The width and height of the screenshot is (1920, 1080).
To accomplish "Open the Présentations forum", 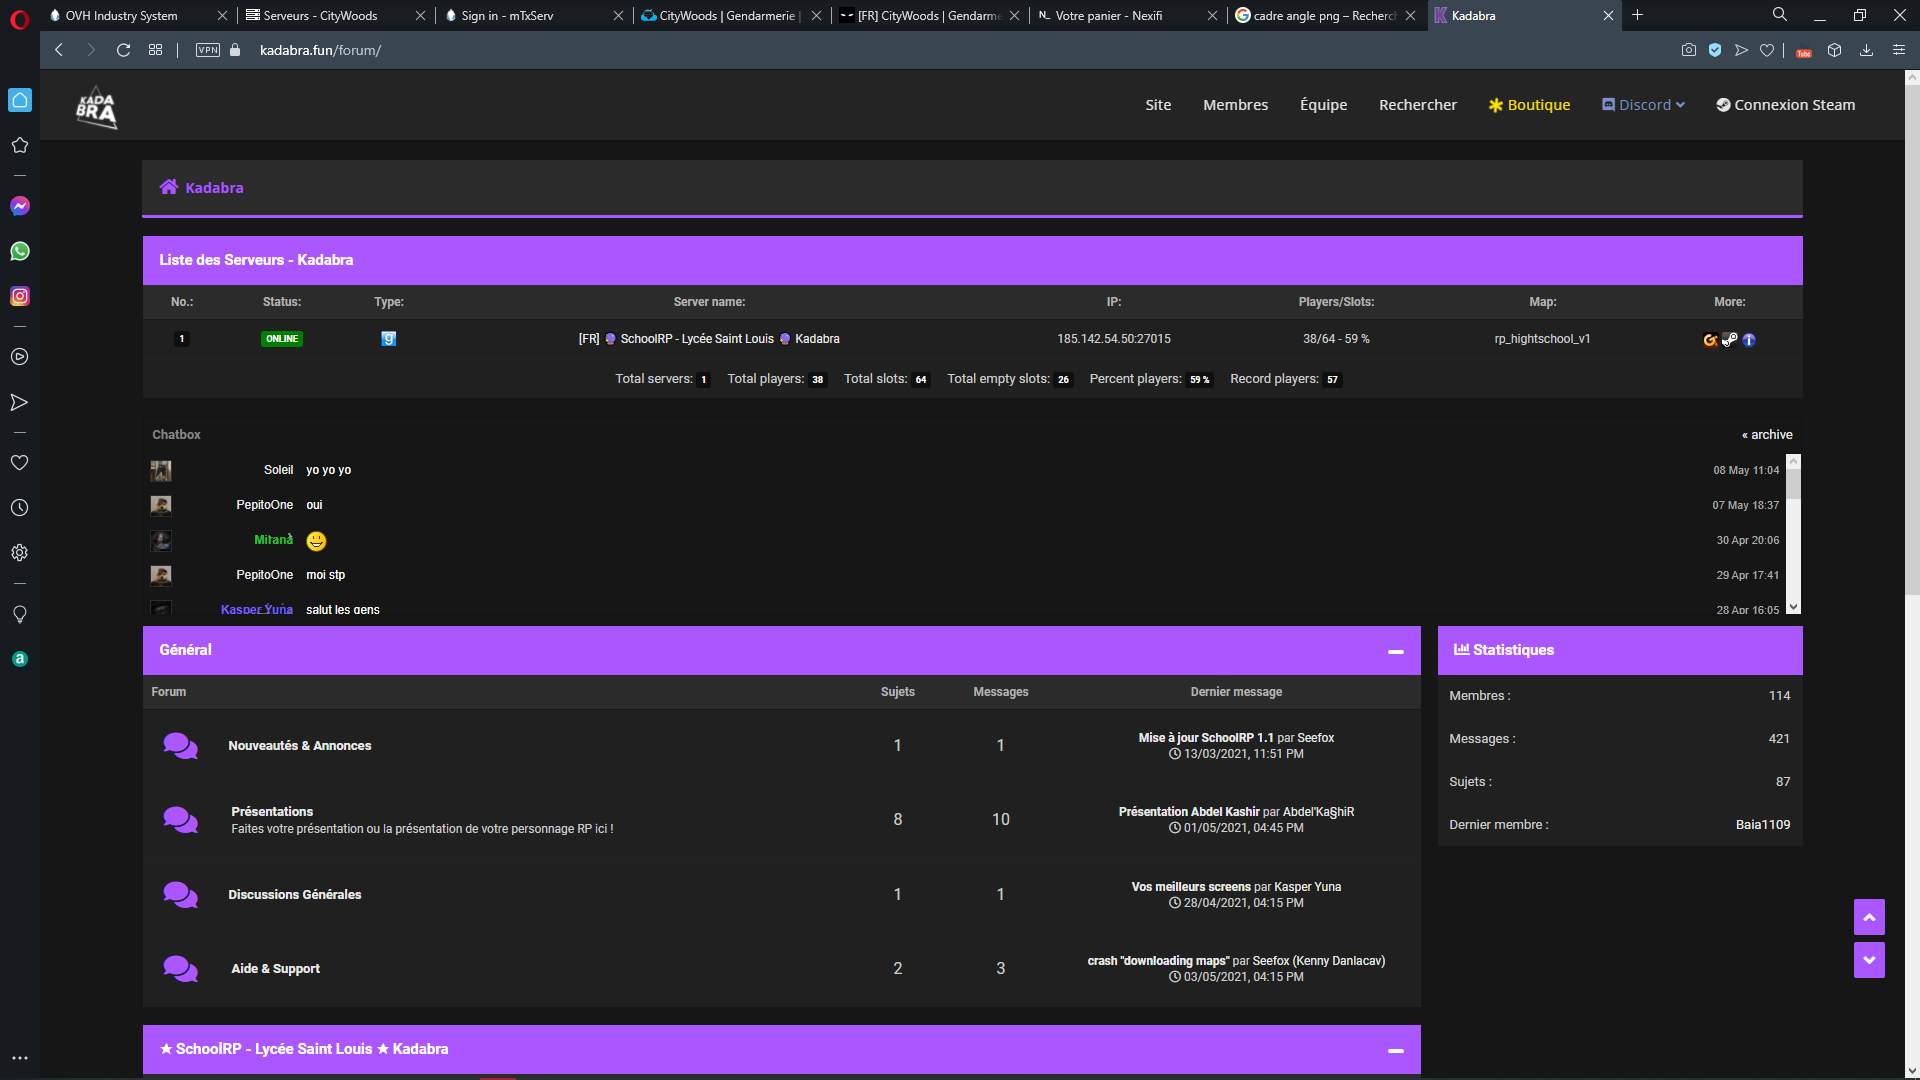I will point(272,812).
